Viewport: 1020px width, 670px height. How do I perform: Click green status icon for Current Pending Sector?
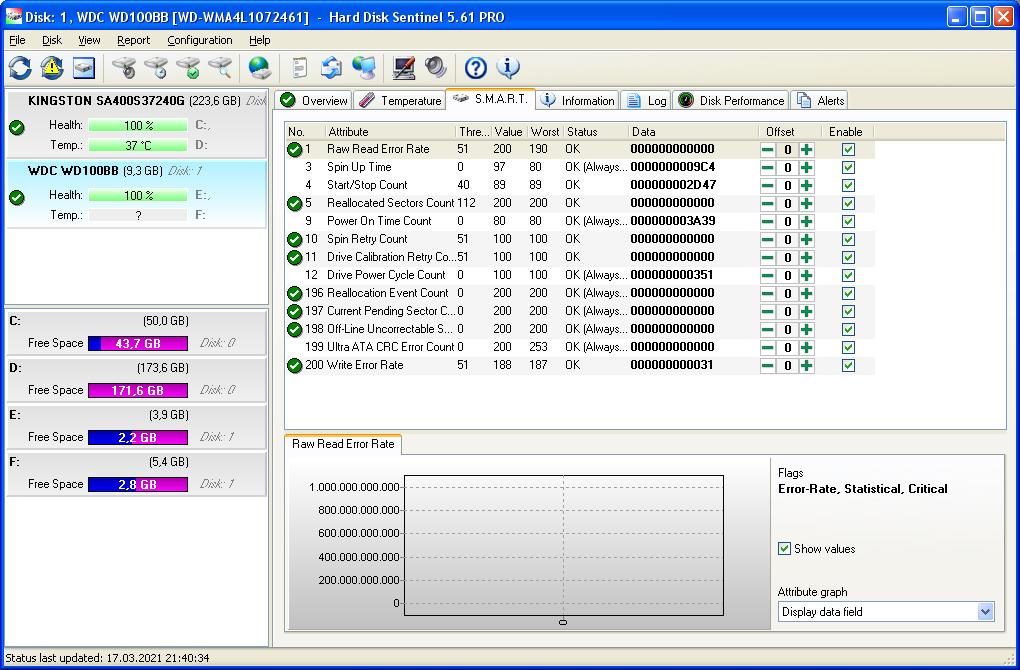coord(295,312)
